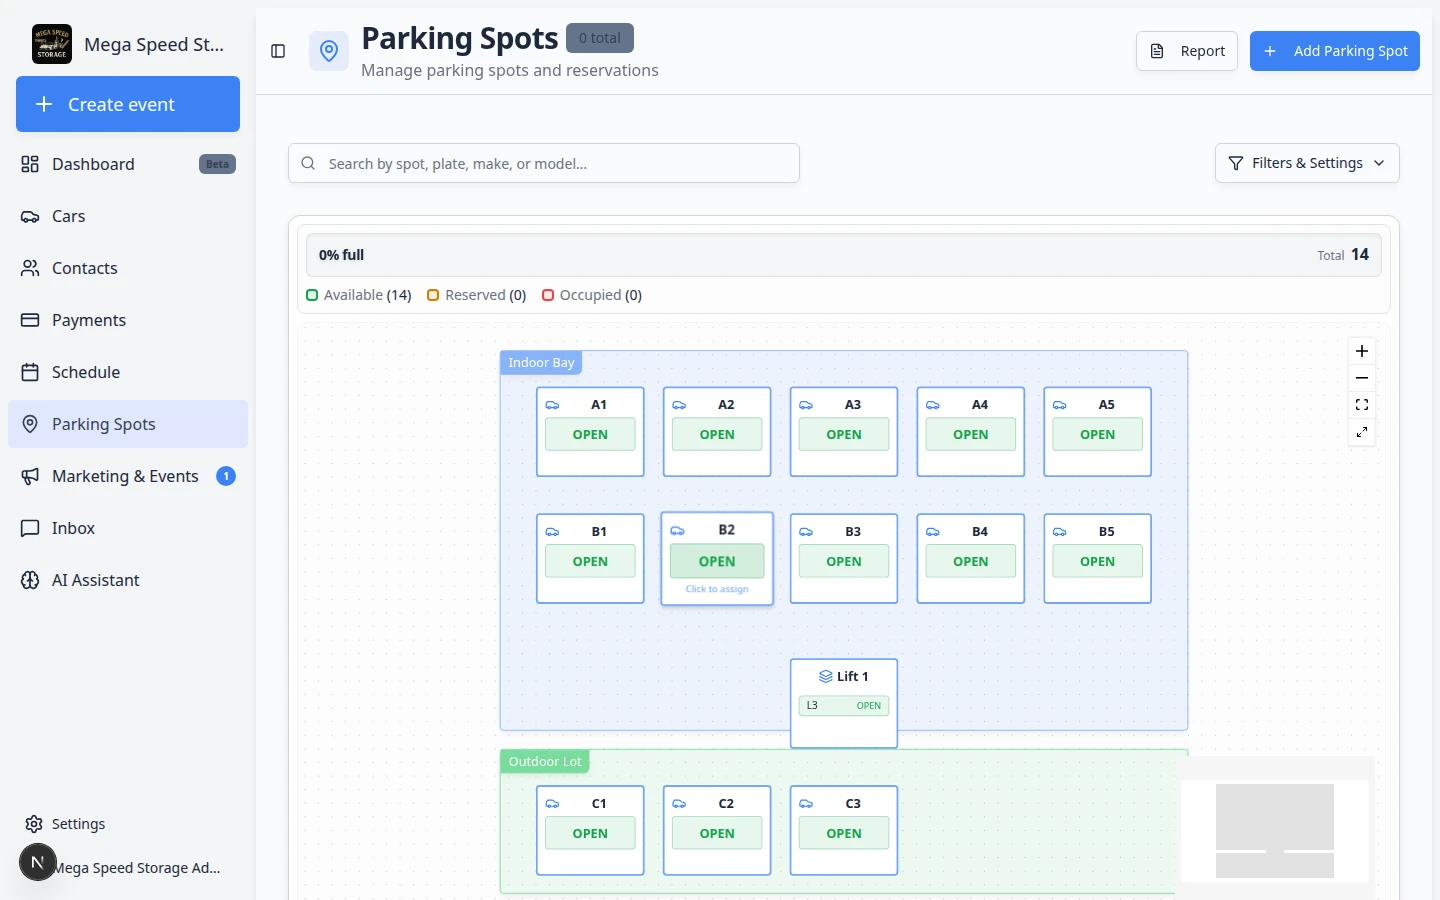
Task: Click the 0% full occupancy bar
Action: pos(844,255)
